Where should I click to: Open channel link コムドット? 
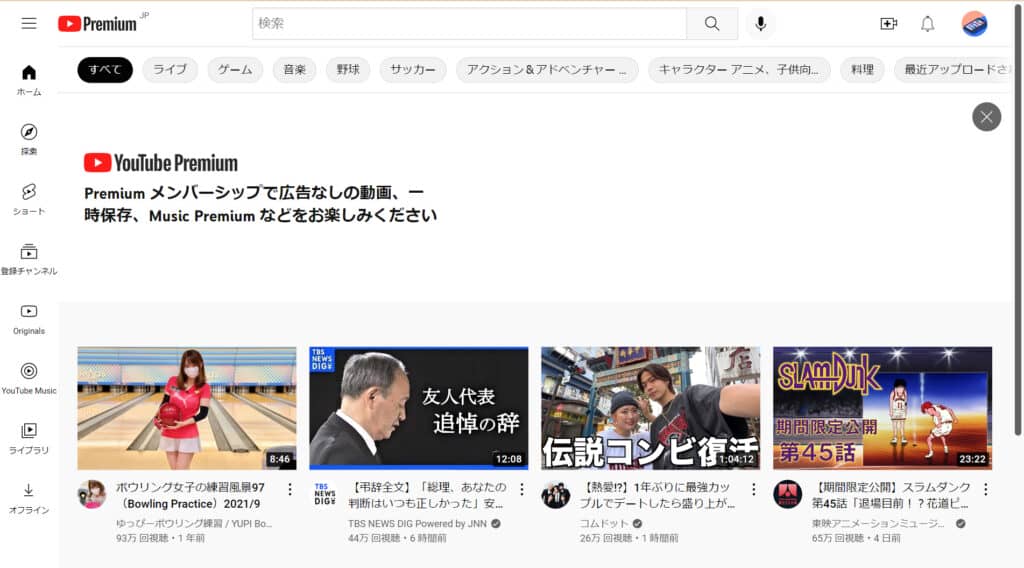[604, 524]
